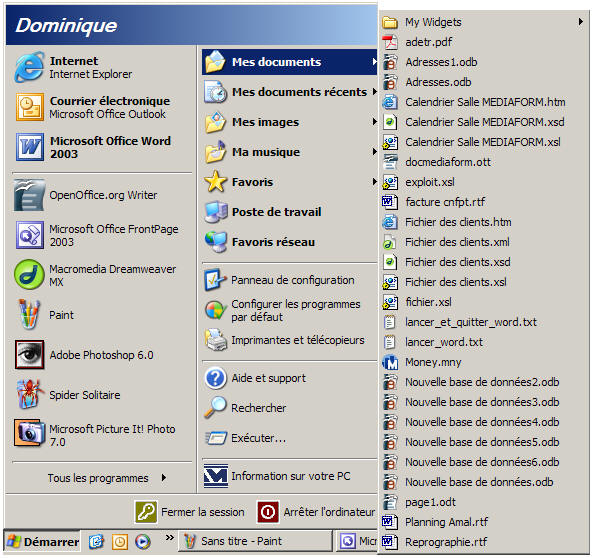This screenshot has height=558, width=593.
Task: Click the media player quick launch icon
Action: 143,542
